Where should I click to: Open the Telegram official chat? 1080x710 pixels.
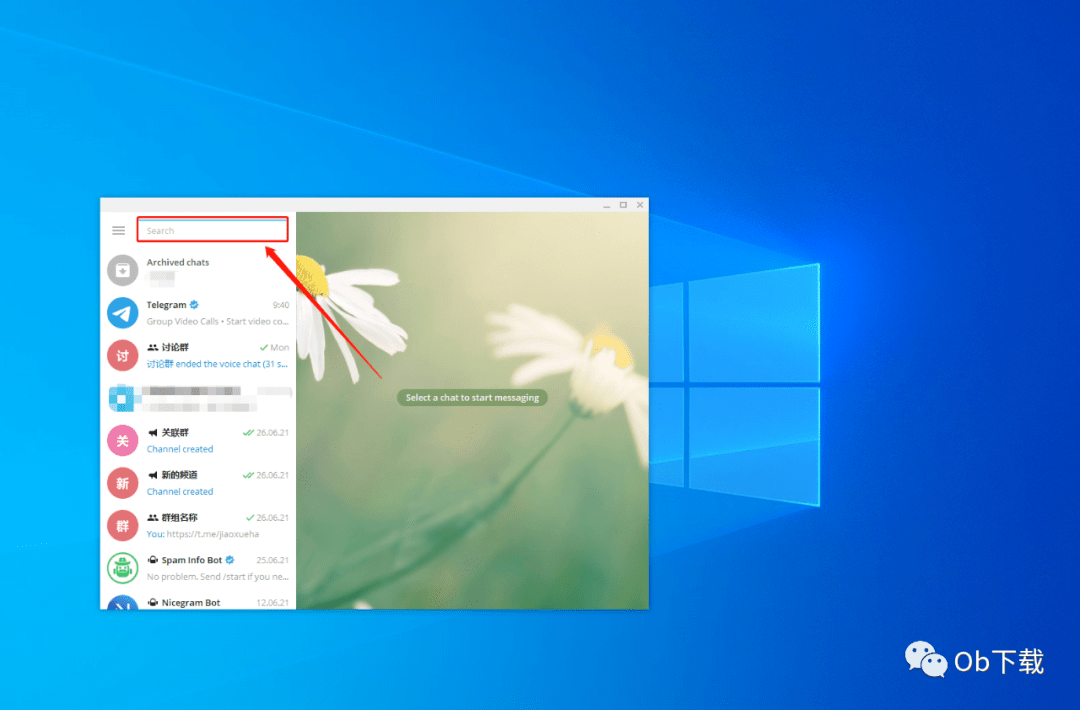click(198, 313)
